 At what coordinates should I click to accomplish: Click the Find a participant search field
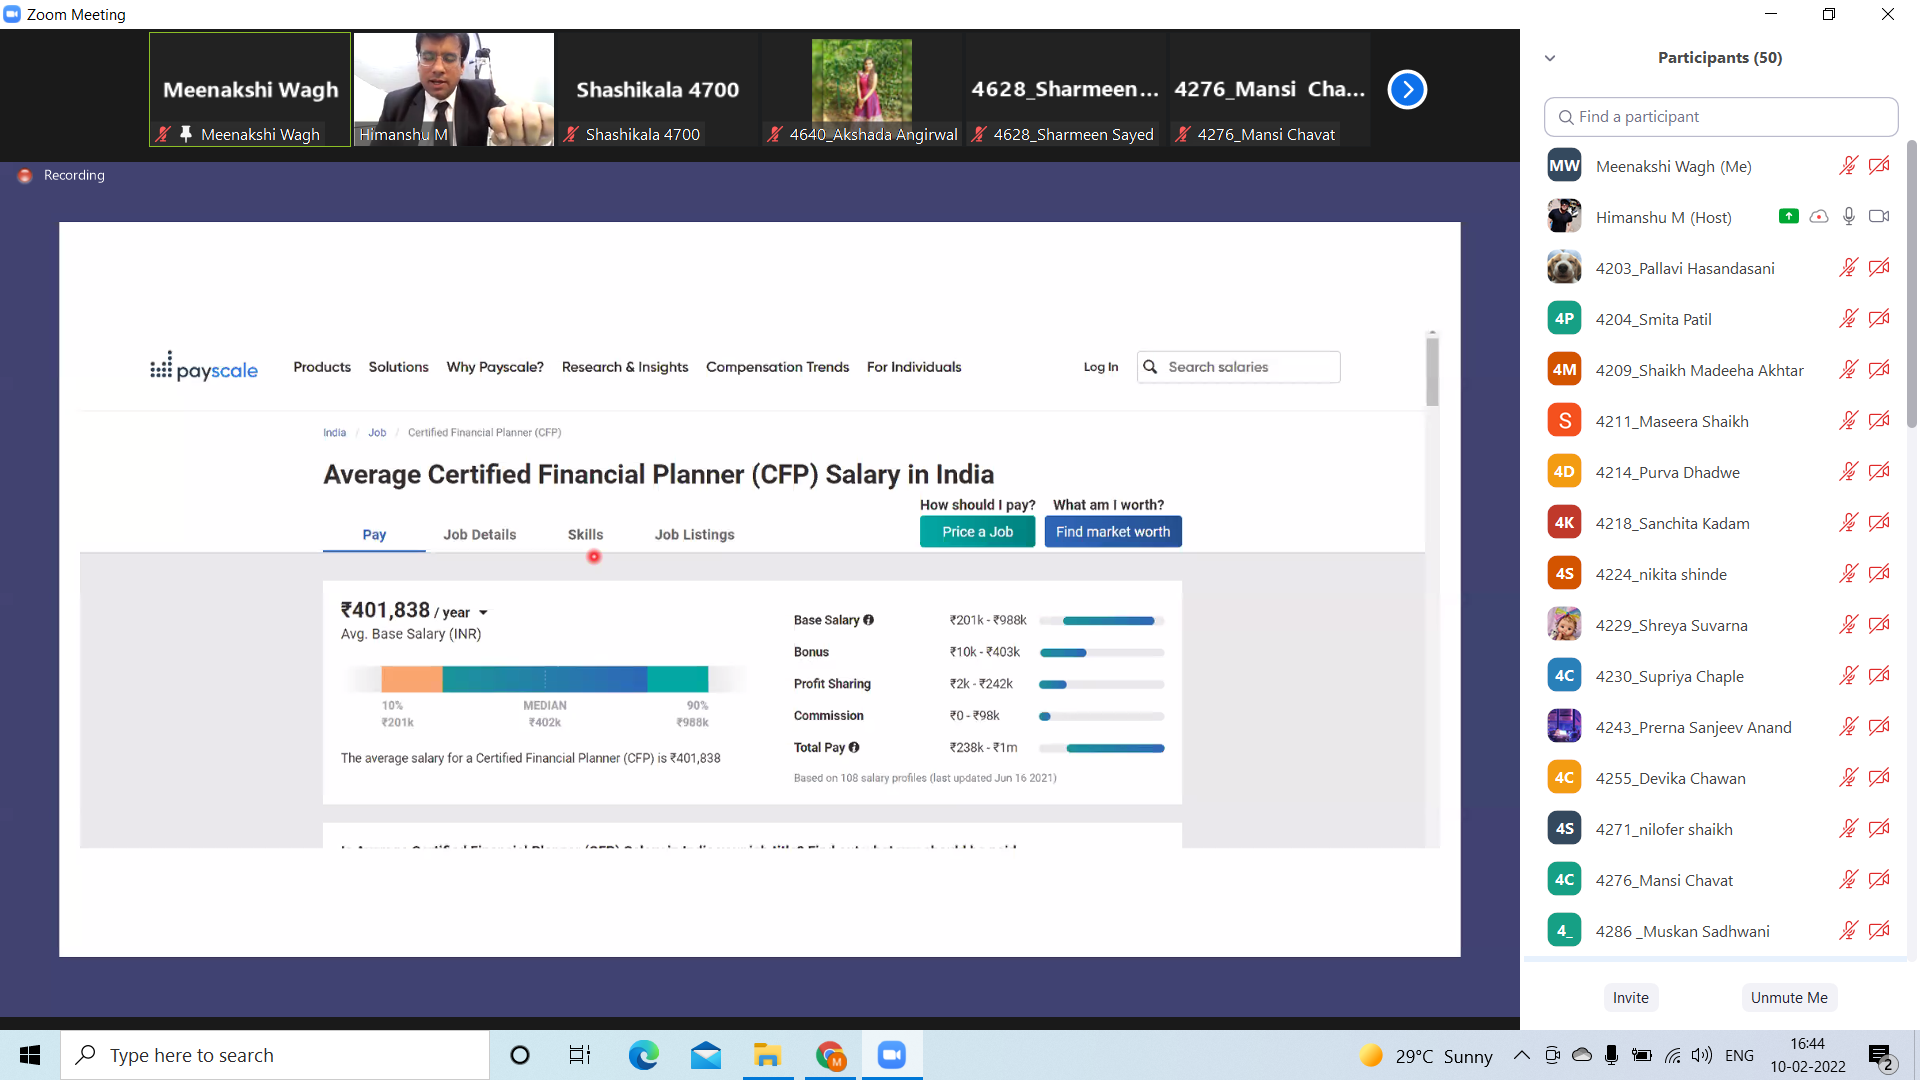[1720, 117]
